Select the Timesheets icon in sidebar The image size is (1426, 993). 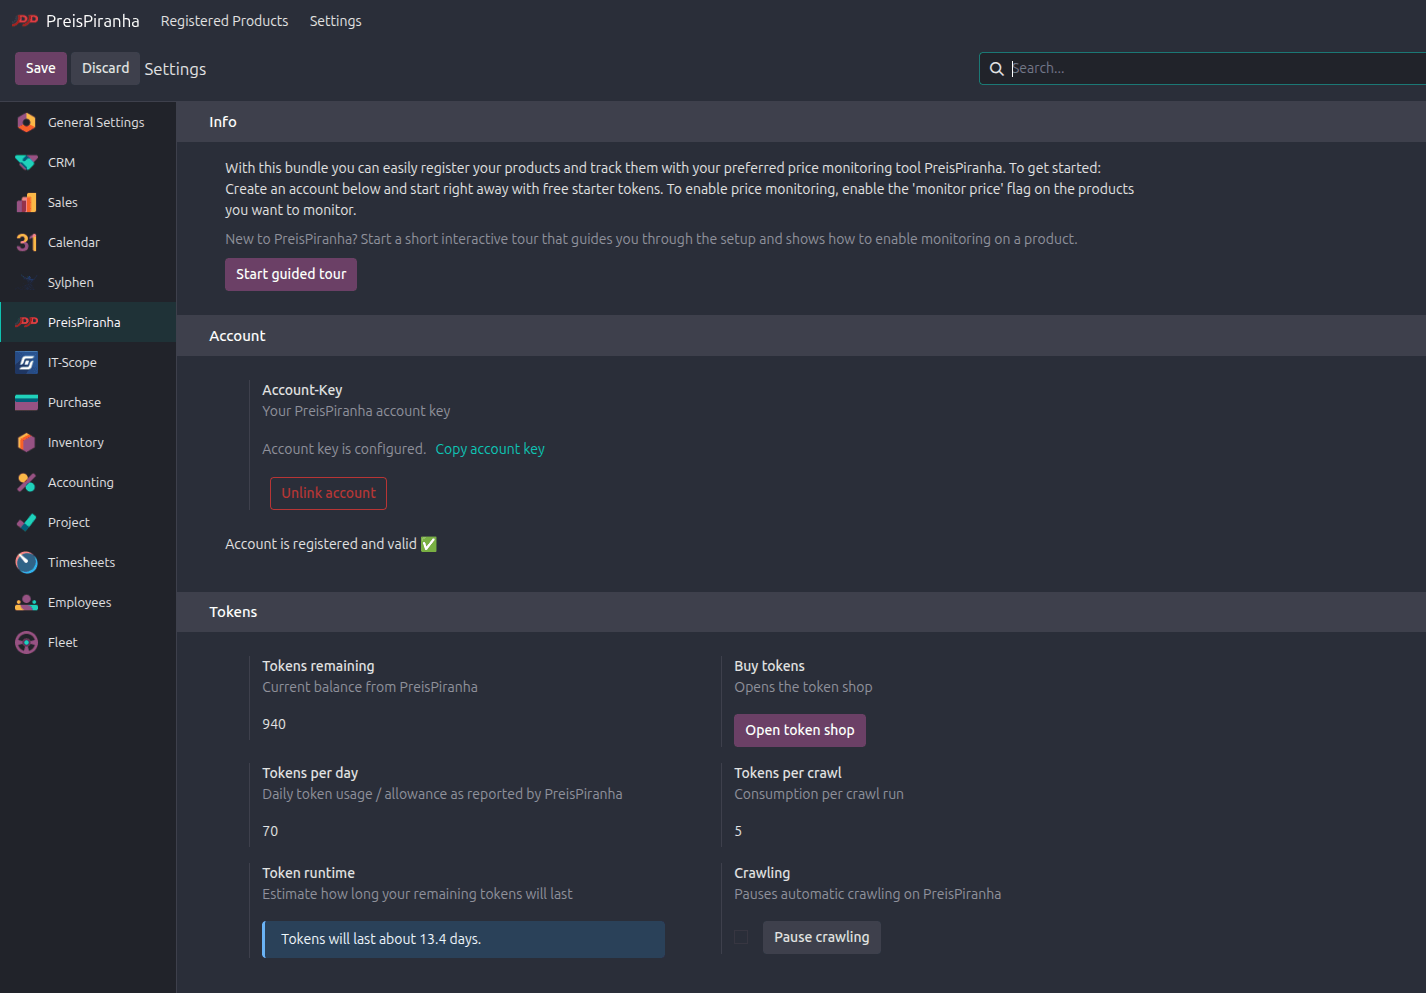pyautogui.click(x=27, y=562)
